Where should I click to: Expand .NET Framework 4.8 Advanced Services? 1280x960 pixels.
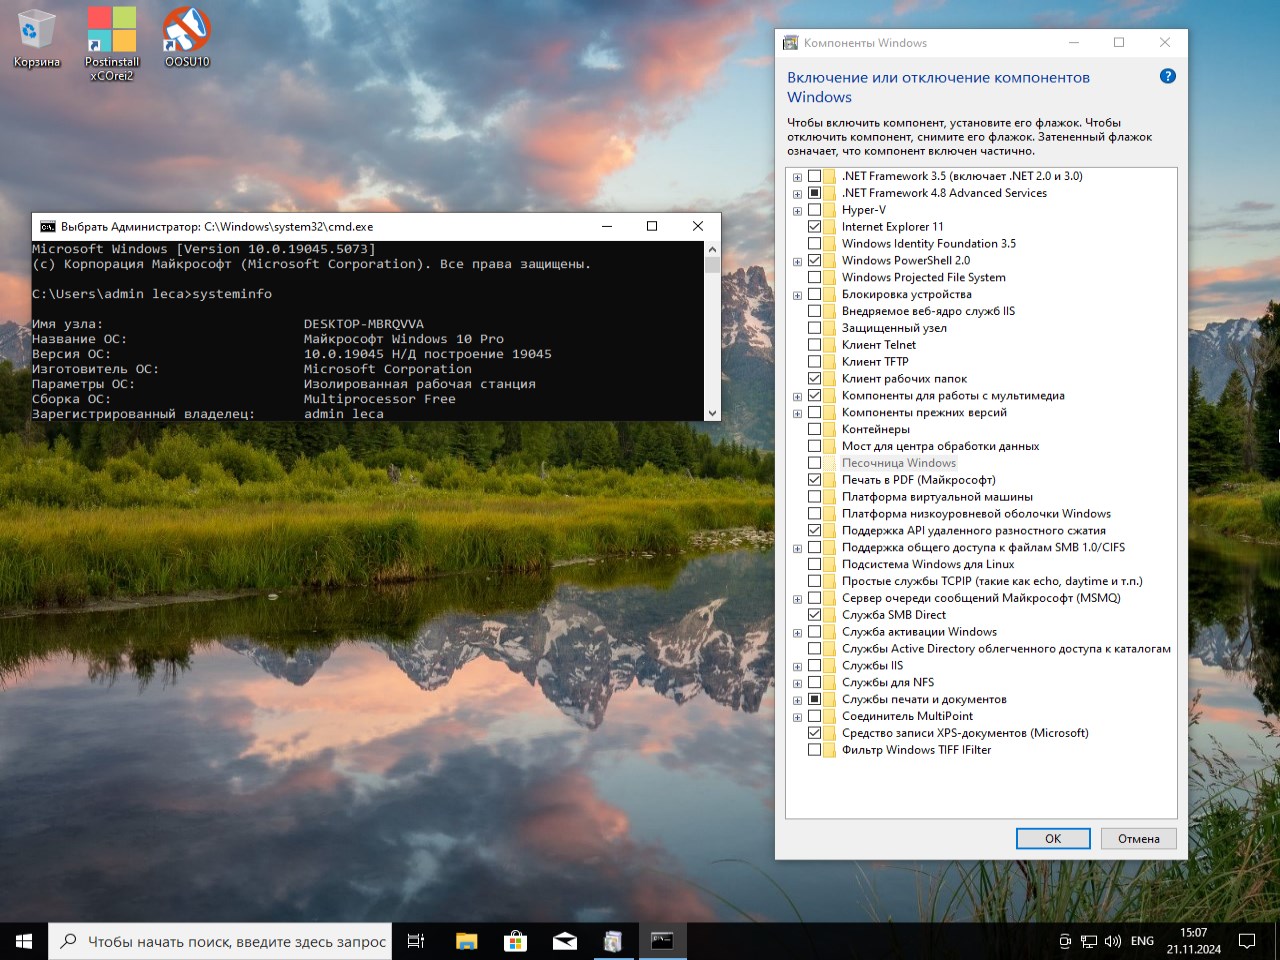[797, 194]
